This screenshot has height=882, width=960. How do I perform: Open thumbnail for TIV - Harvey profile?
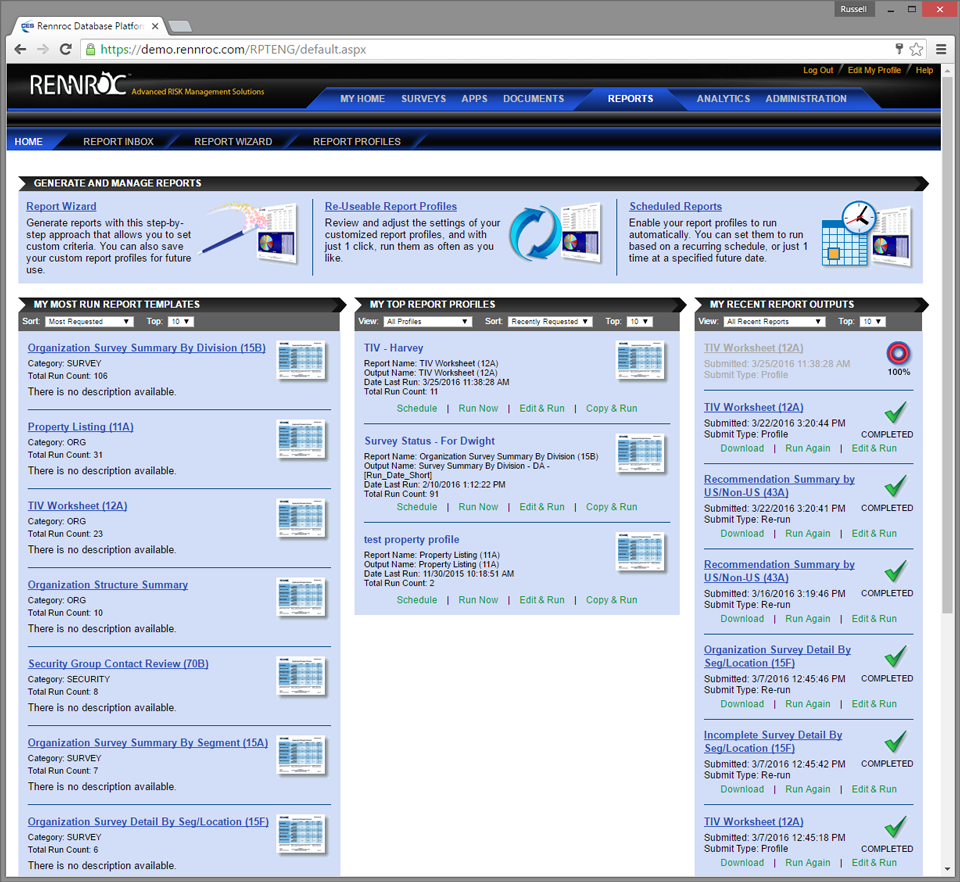(640, 361)
